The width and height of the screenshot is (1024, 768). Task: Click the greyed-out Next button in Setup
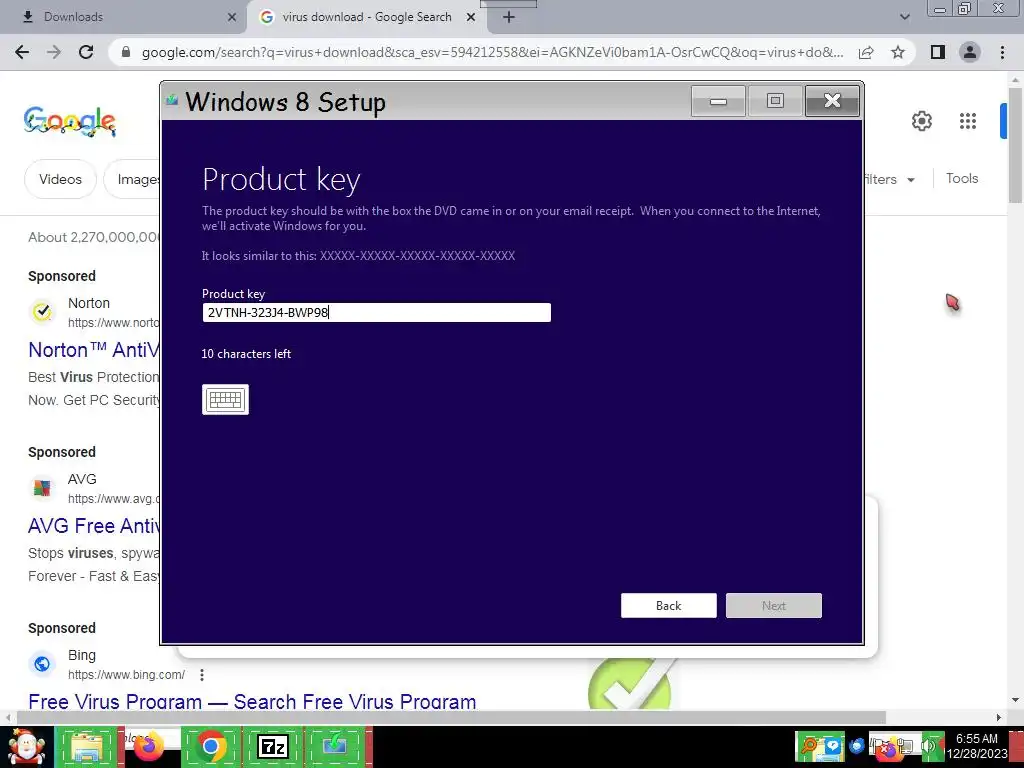pos(773,605)
